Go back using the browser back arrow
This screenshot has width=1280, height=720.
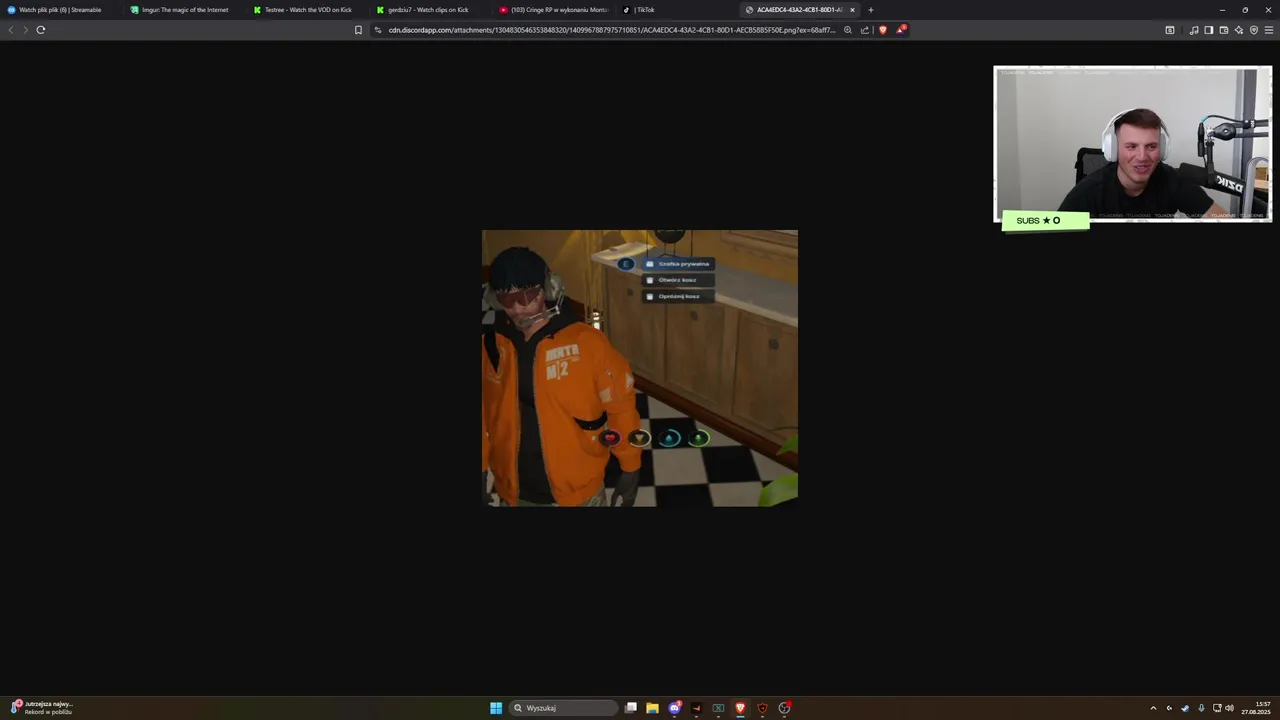coord(11,30)
